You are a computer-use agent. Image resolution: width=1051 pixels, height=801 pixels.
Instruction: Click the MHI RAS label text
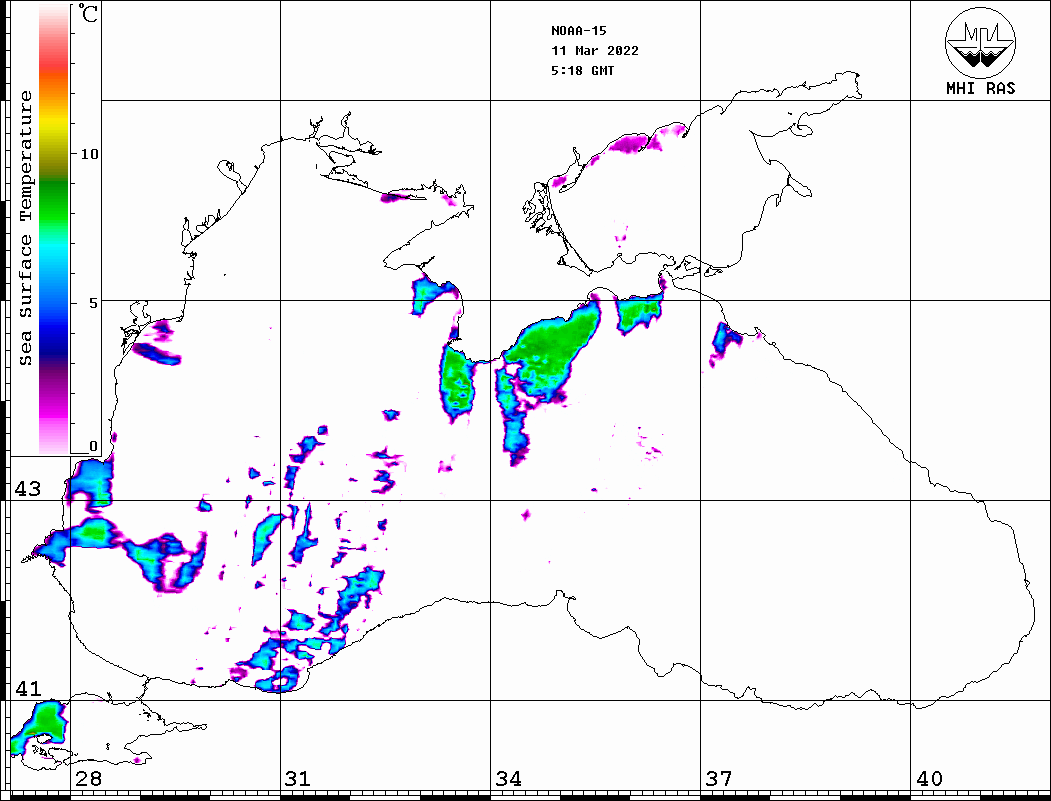[980, 88]
